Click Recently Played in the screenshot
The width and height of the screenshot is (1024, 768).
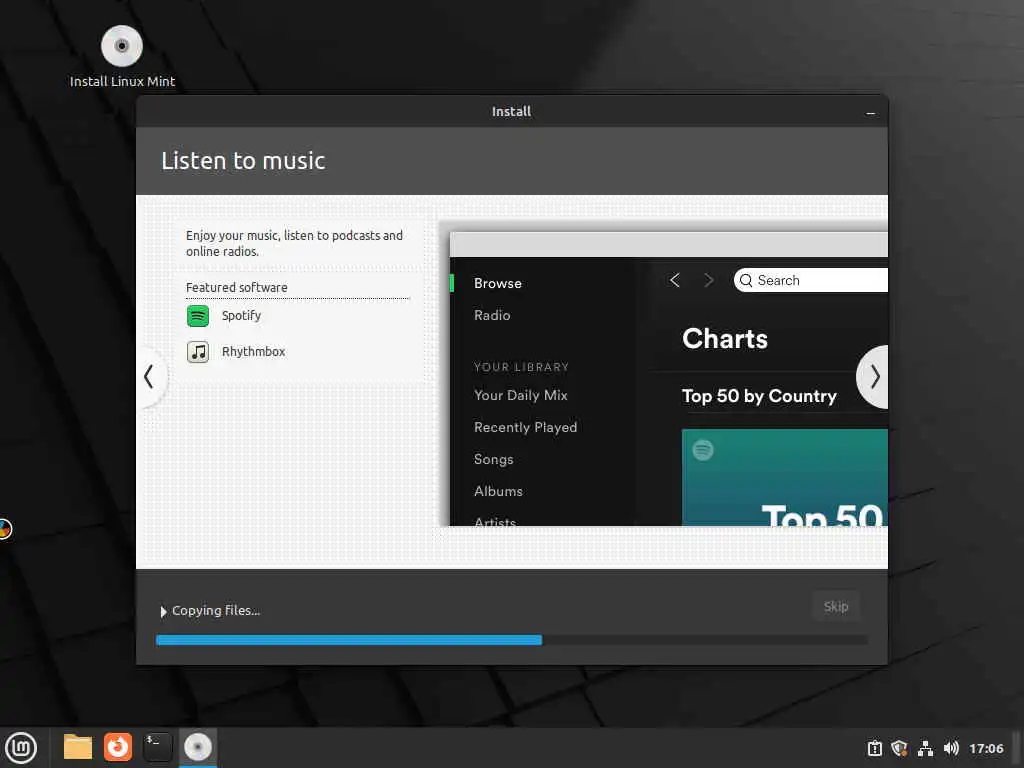click(x=525, y=427)
